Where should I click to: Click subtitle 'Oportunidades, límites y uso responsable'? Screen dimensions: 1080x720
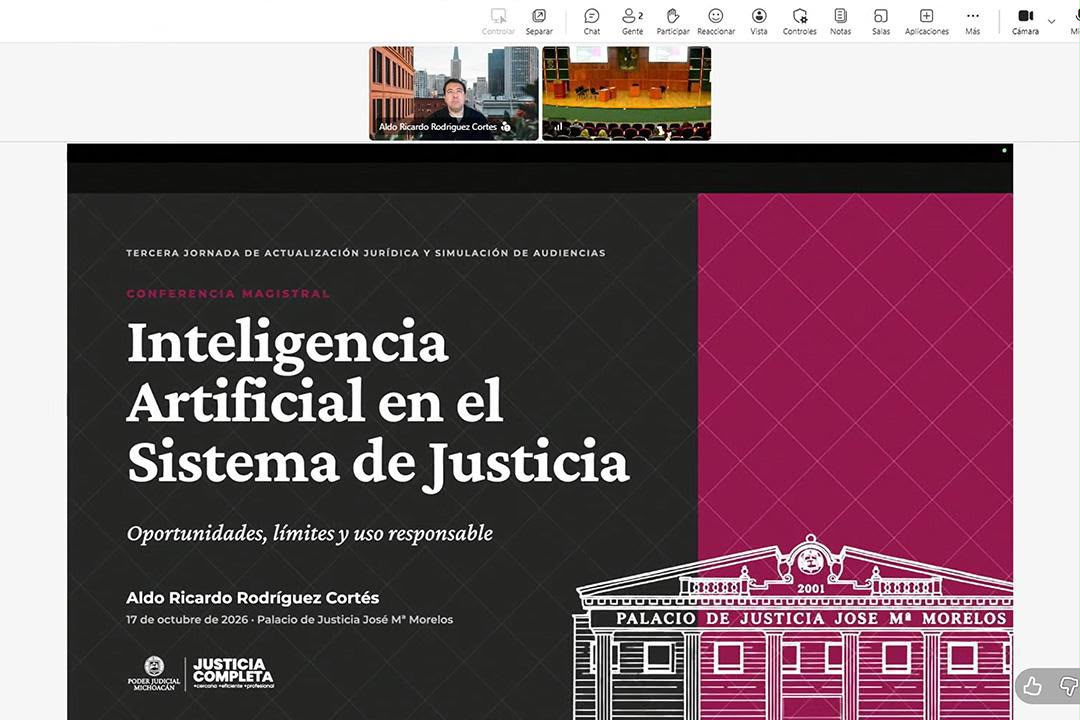(310, 533)
